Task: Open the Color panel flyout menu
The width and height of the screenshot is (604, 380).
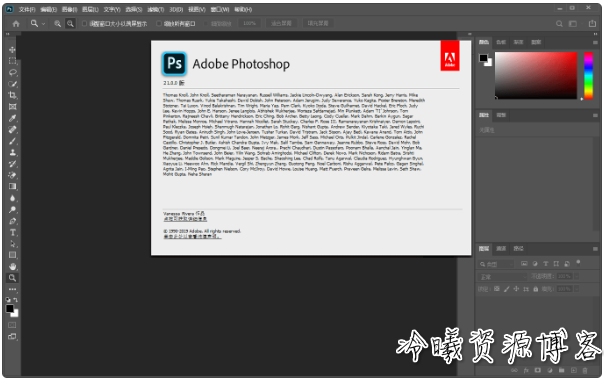Action: [595, 42]
